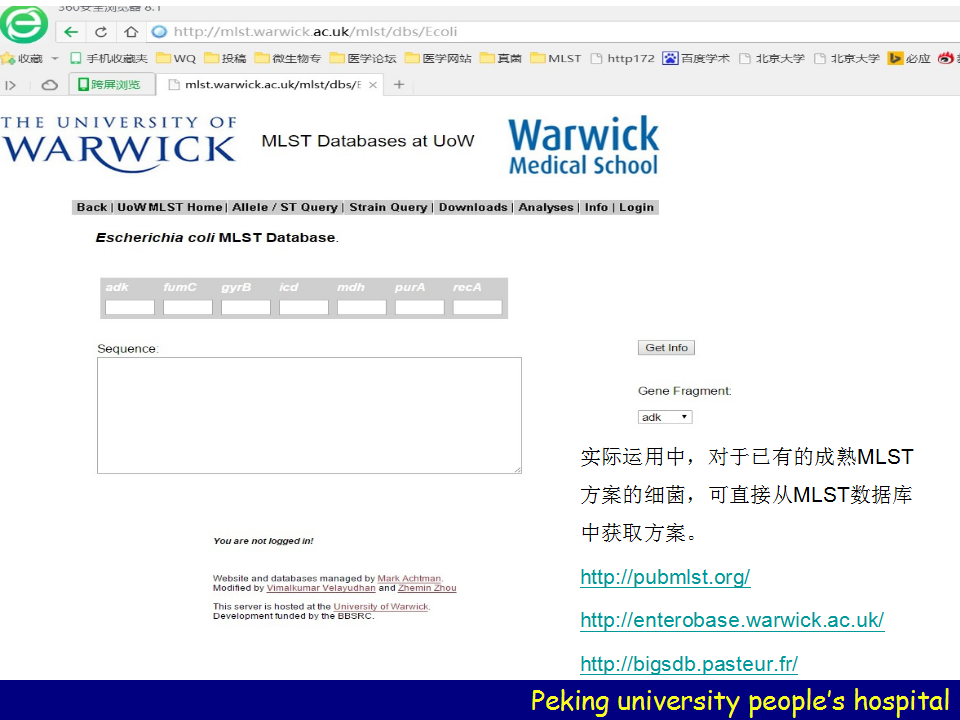Open the 医学论坛 bookmark folder
This screenshot has height=720, width=960.
pos(362,59)
